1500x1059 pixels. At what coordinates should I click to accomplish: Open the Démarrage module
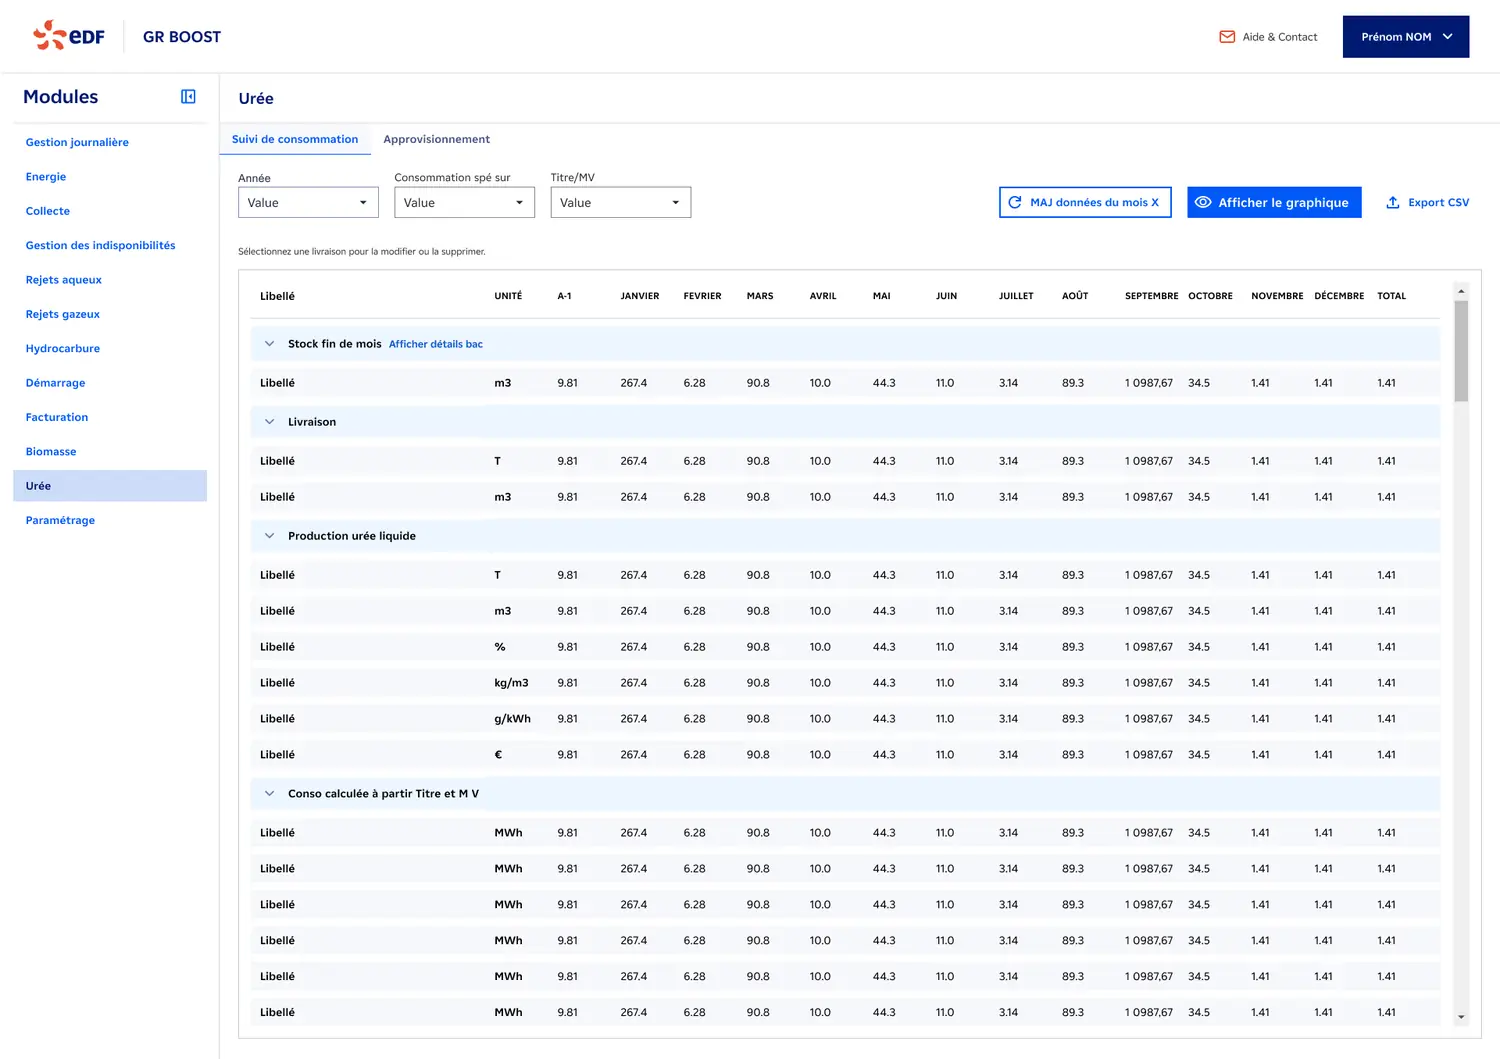[x=55, y=383]
